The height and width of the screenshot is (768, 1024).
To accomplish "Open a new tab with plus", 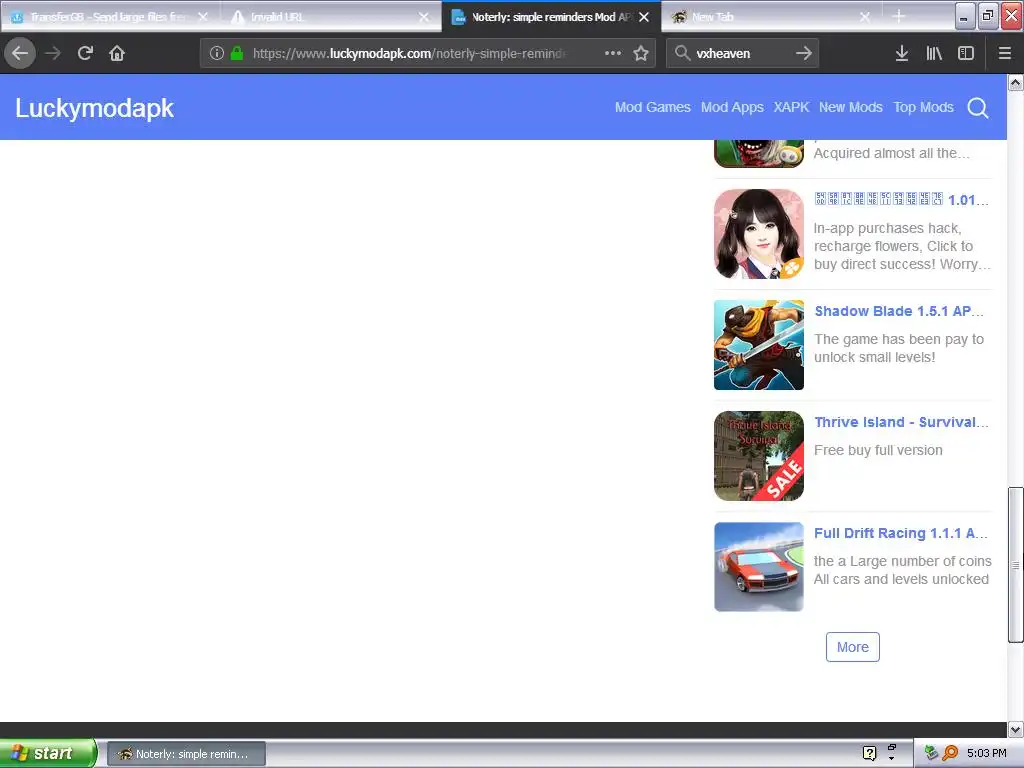I will [899, 16].
